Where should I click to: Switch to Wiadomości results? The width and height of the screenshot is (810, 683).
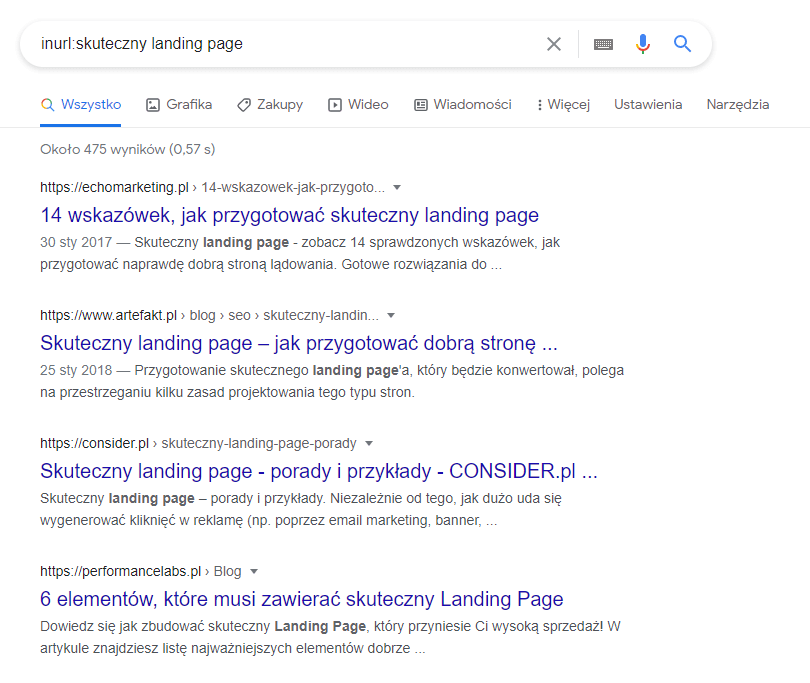(x=463, y=104)
